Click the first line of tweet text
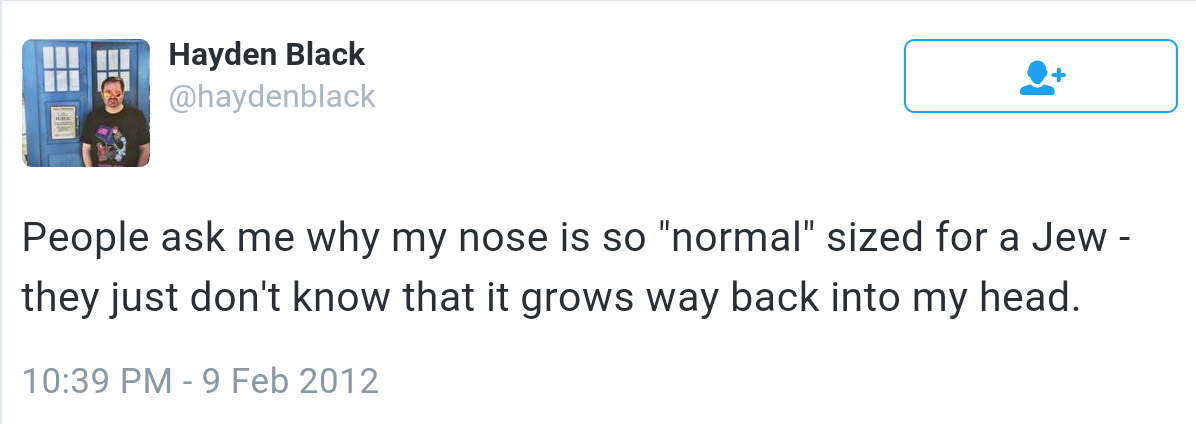 pyautogui.click(x=576, y=239)
